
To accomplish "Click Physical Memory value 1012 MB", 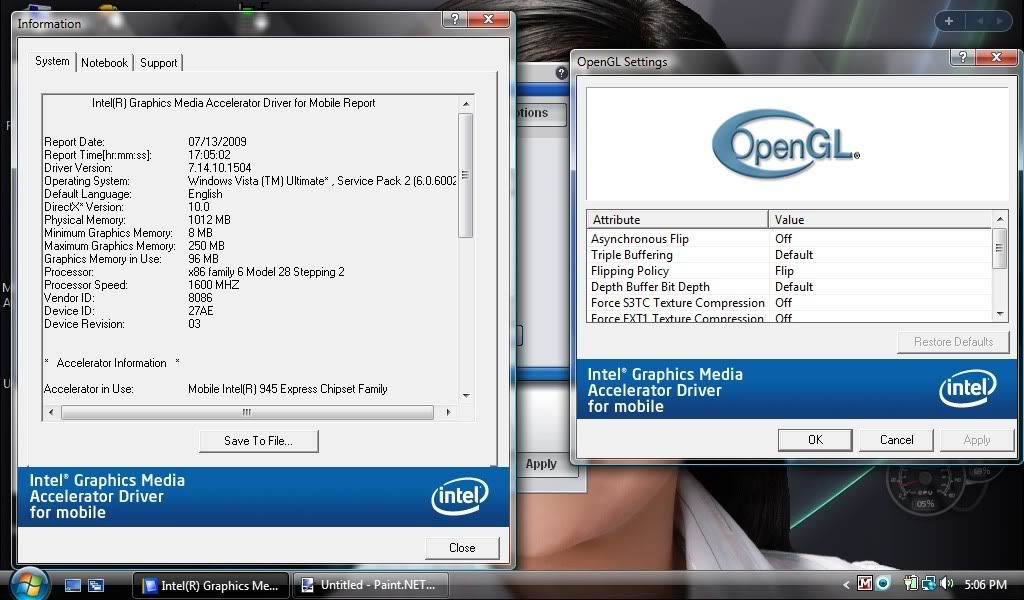I will coord(209,220).
